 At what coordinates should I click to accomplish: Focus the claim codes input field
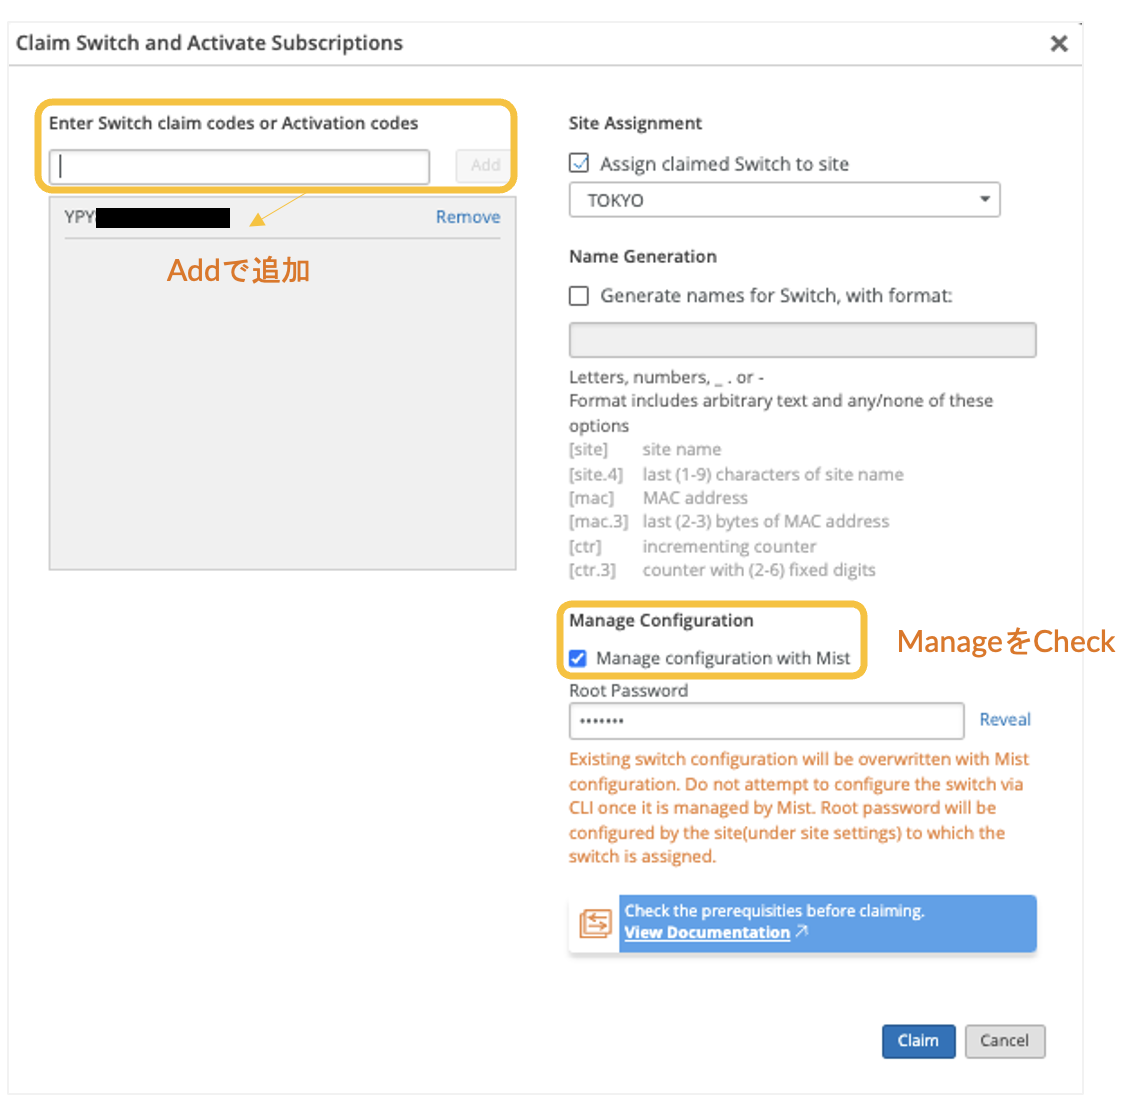click(240, 166)
